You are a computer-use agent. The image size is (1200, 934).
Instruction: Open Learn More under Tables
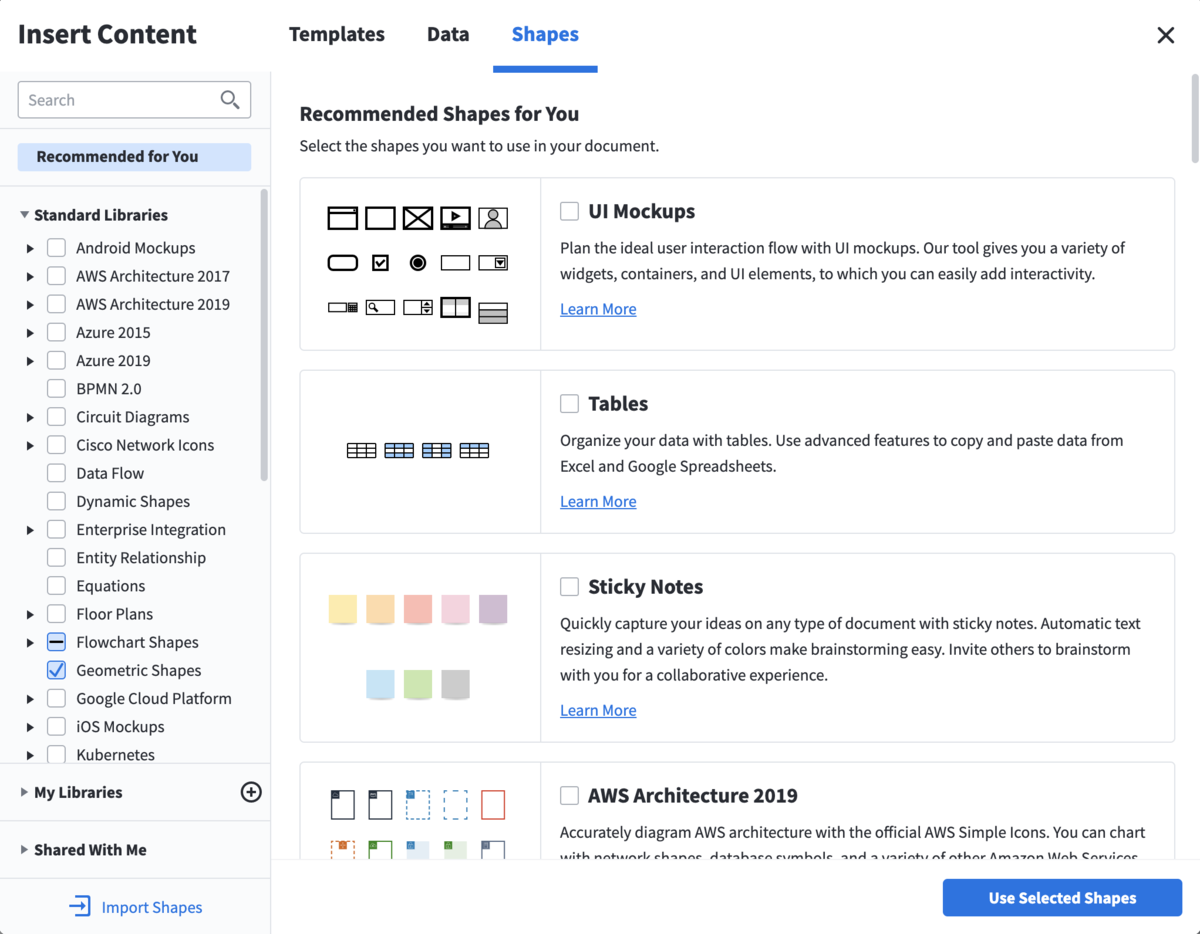pos(598,500)
